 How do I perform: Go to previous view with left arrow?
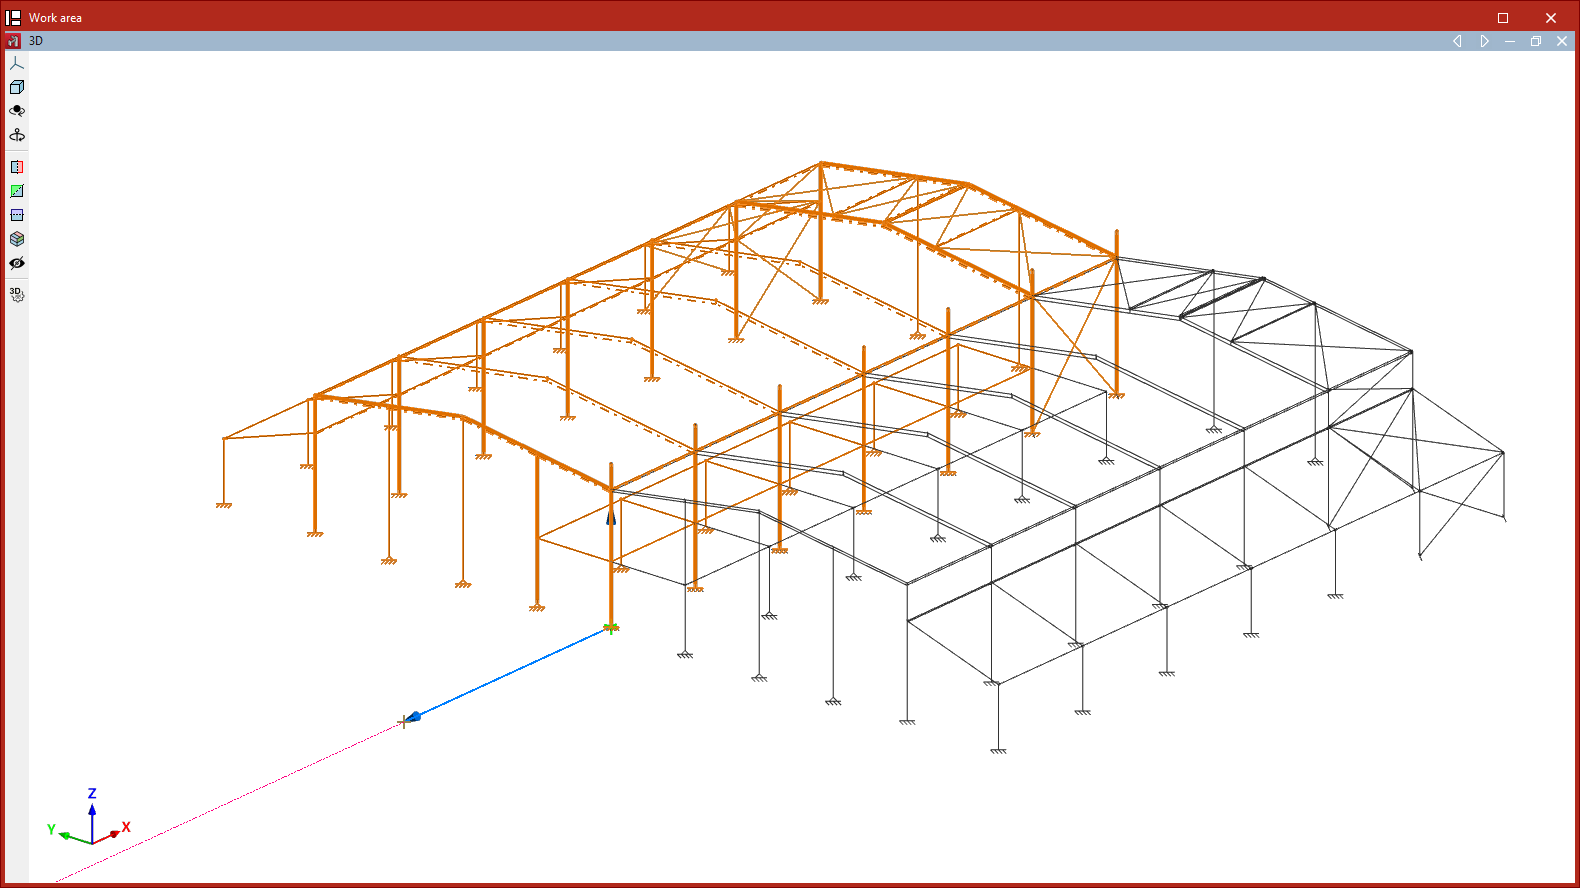pyautogui.click(x=1457, y=41)
